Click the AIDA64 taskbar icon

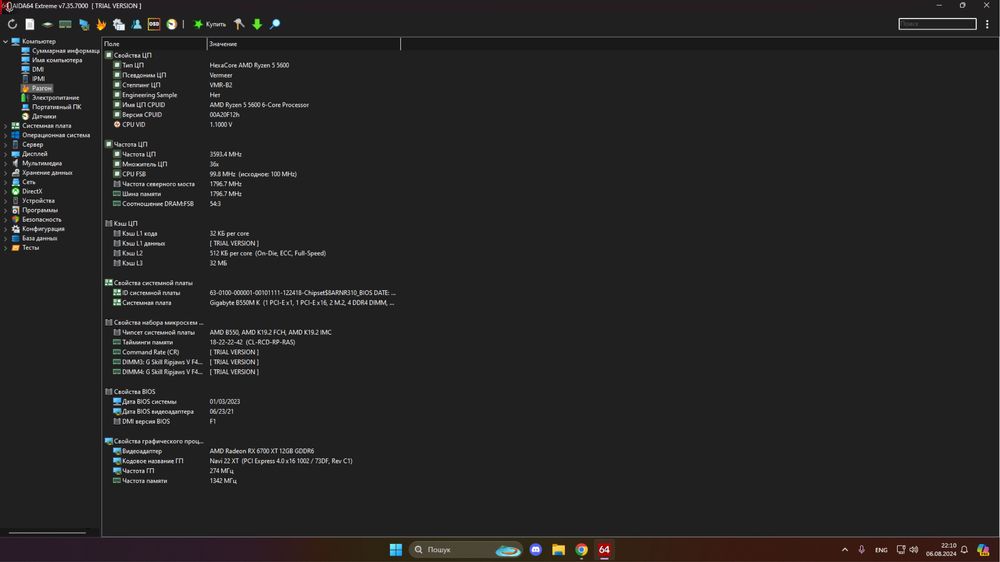[x=604, y=549]
